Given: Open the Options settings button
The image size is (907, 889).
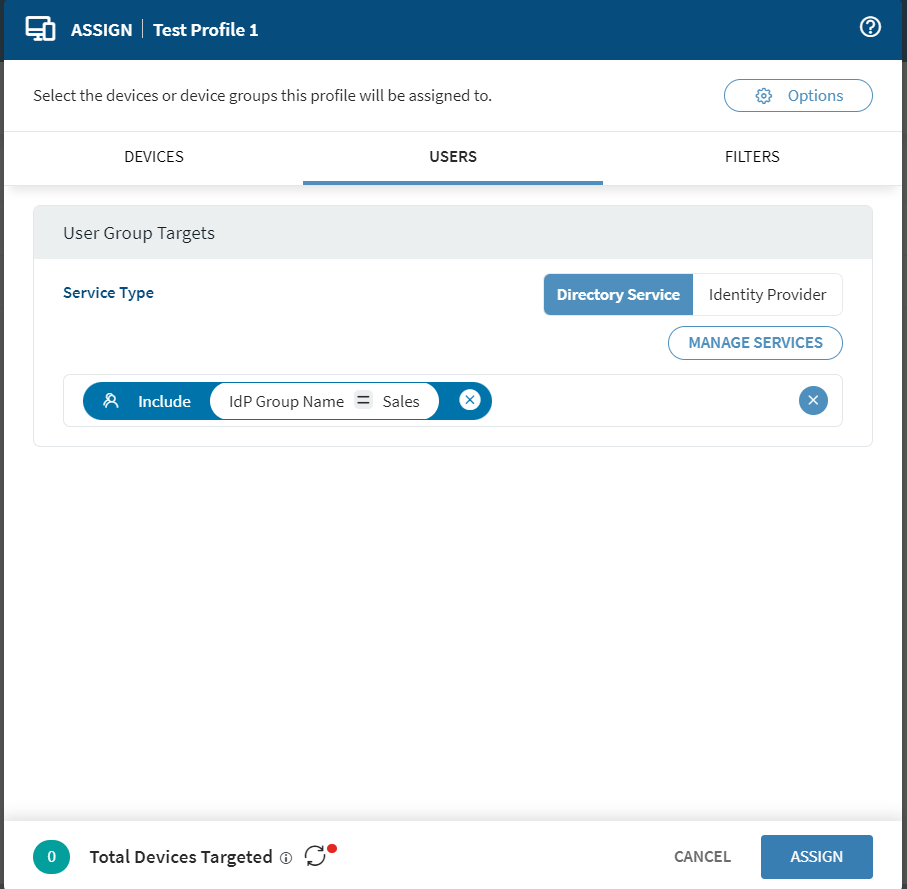Looking at the screenshot, I should pyautogui.click(x=798, y=96).
